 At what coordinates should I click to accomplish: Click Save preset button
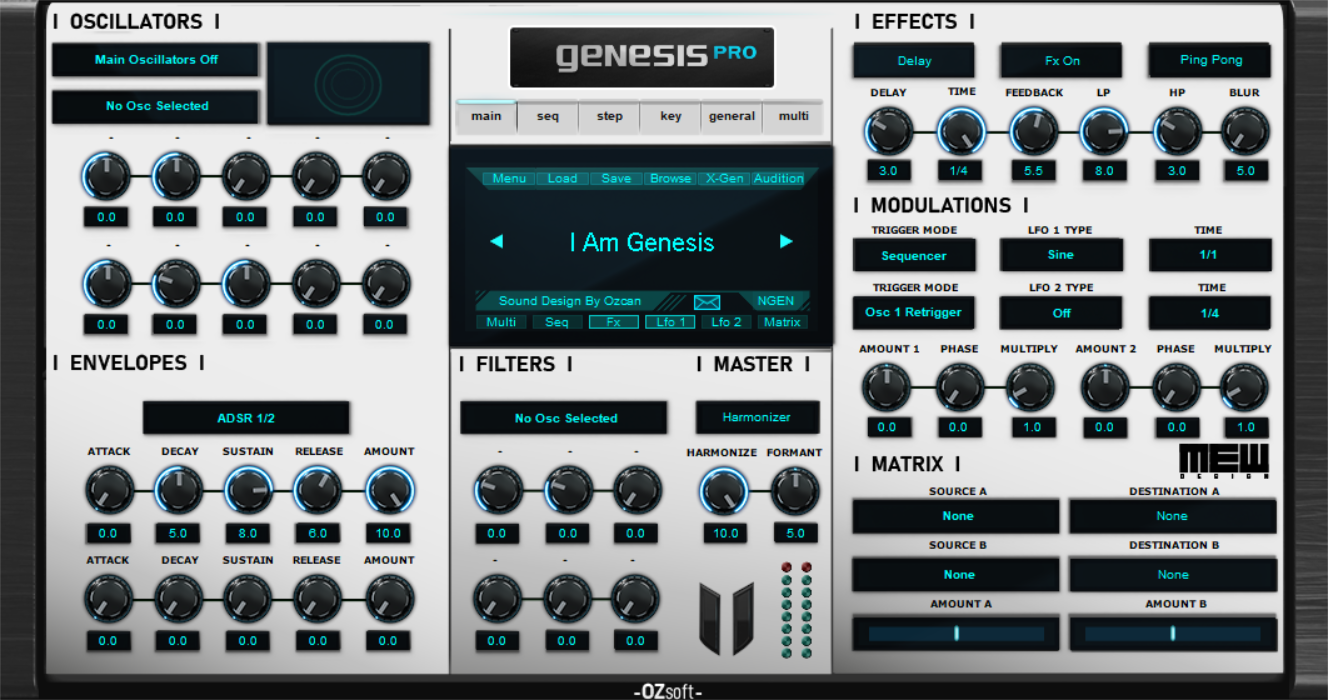point(616,178)
